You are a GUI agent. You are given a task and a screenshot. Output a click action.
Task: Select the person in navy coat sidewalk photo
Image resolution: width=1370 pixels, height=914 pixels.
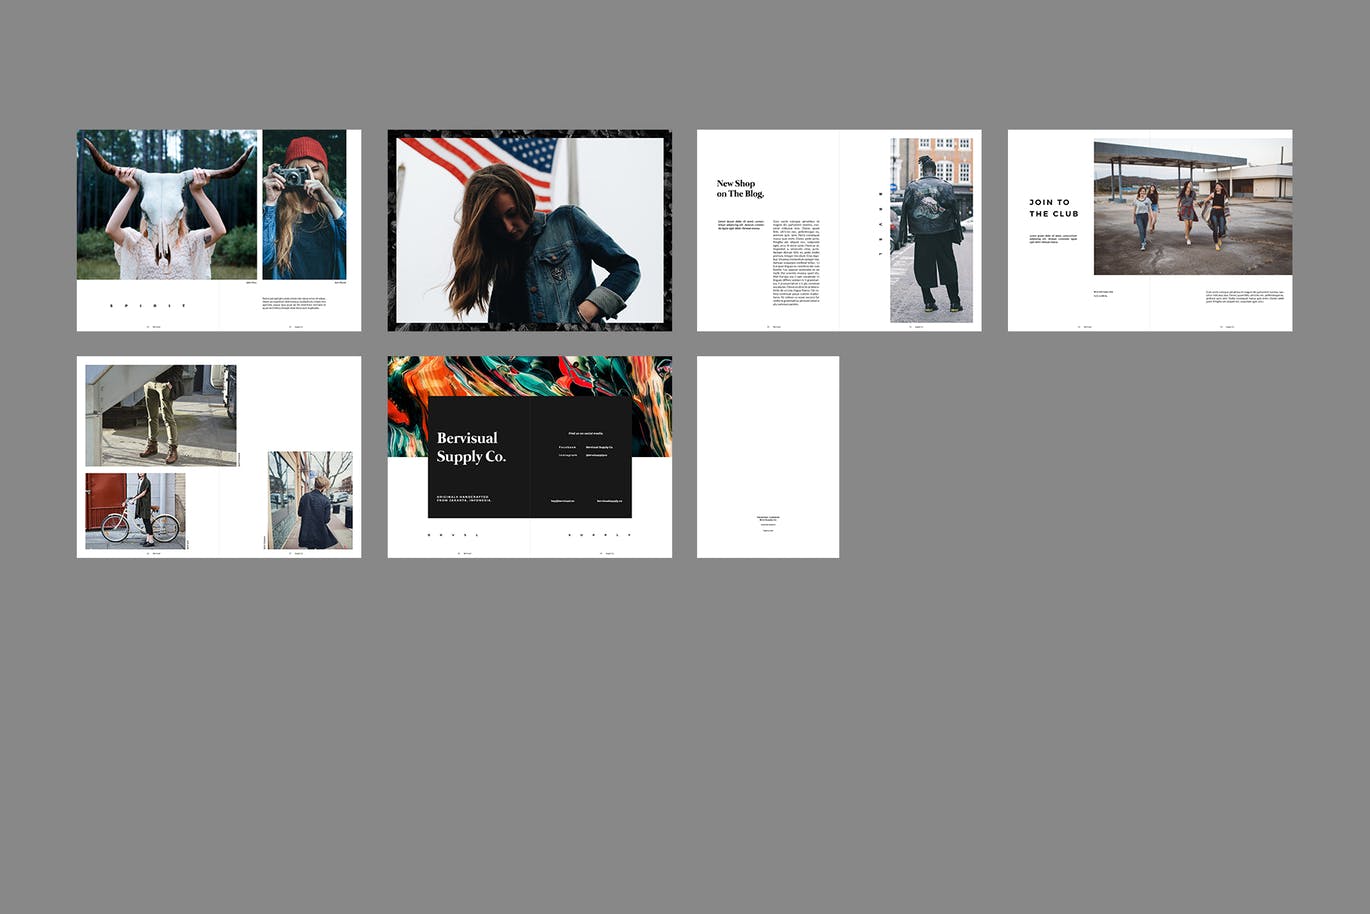pyautogui.click(x=310, y=500)
